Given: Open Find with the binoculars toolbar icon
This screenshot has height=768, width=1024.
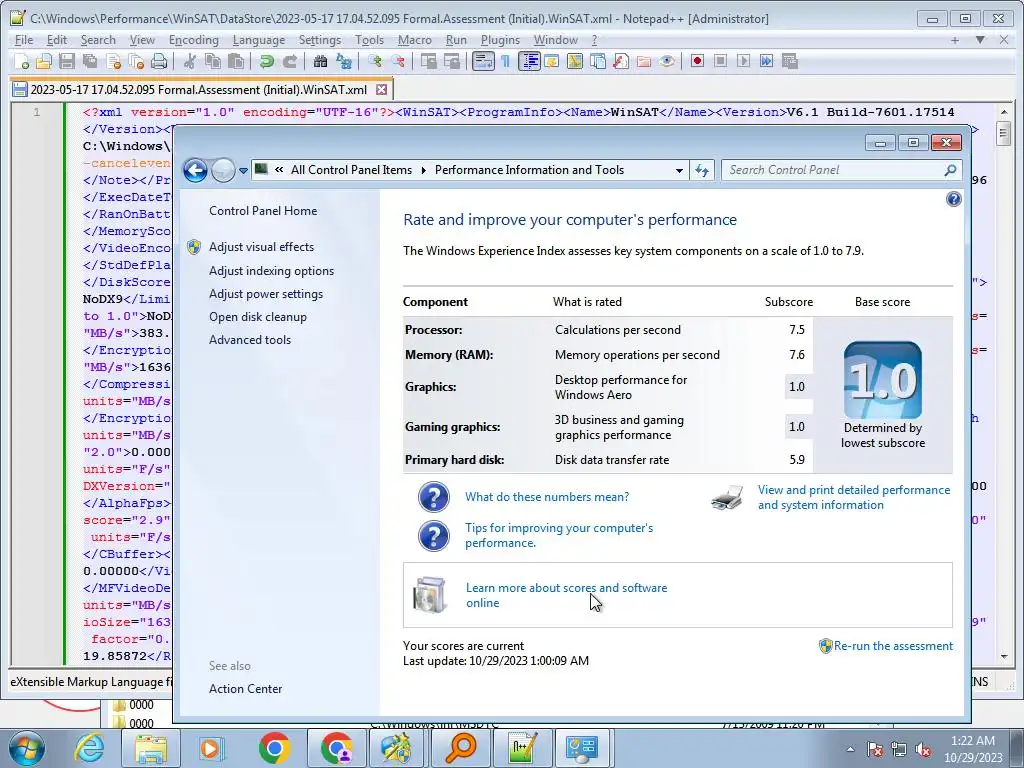Looking at the screenshot, I should (320, 61).
